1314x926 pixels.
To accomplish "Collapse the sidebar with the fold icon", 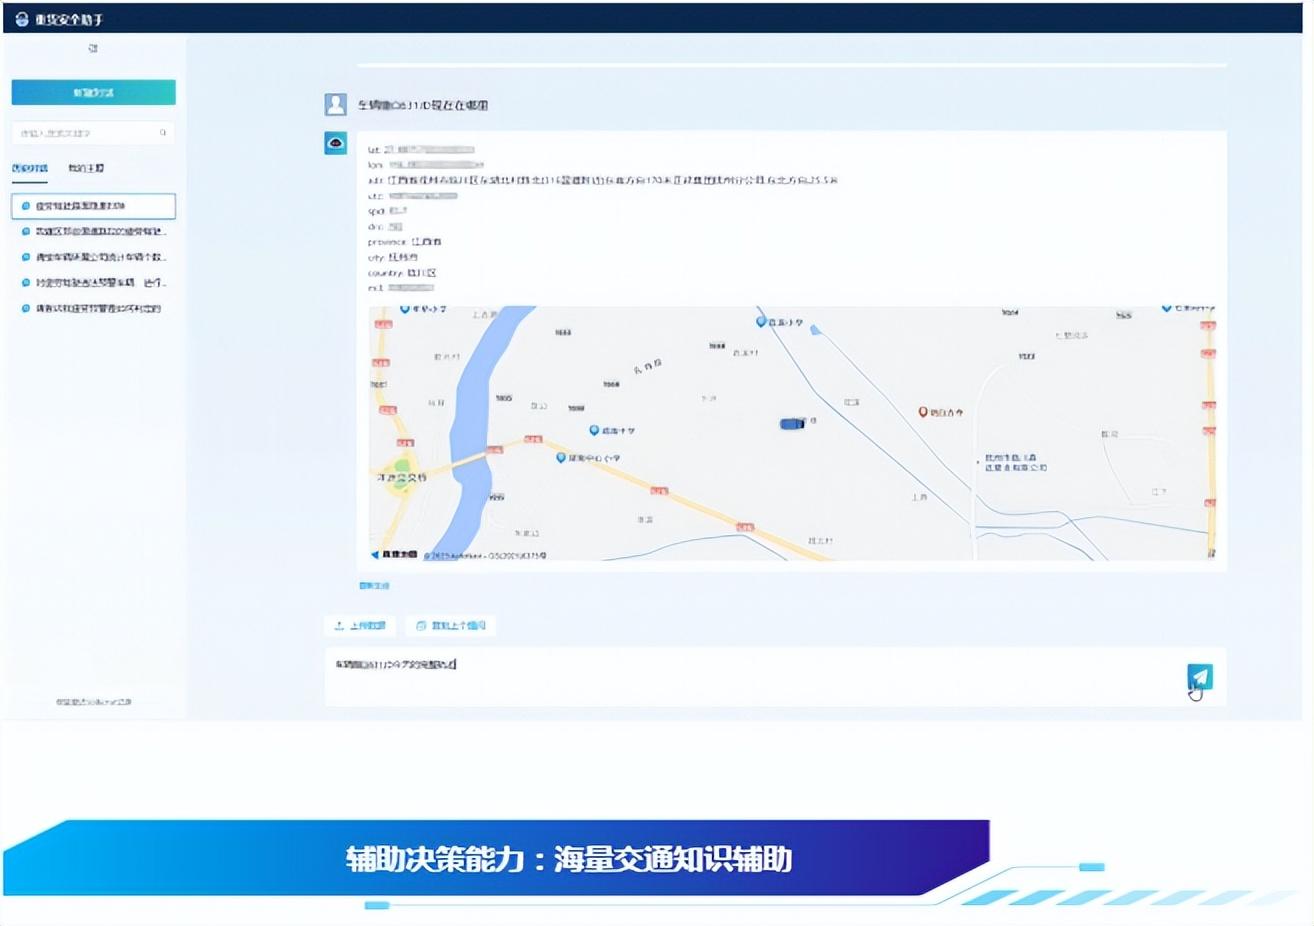I will pyautogui.click(x=93, y=48).
